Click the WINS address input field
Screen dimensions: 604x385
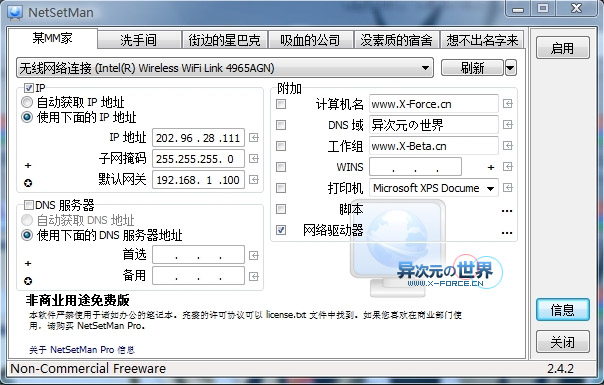pyautogui.click(x=415, y=167)
